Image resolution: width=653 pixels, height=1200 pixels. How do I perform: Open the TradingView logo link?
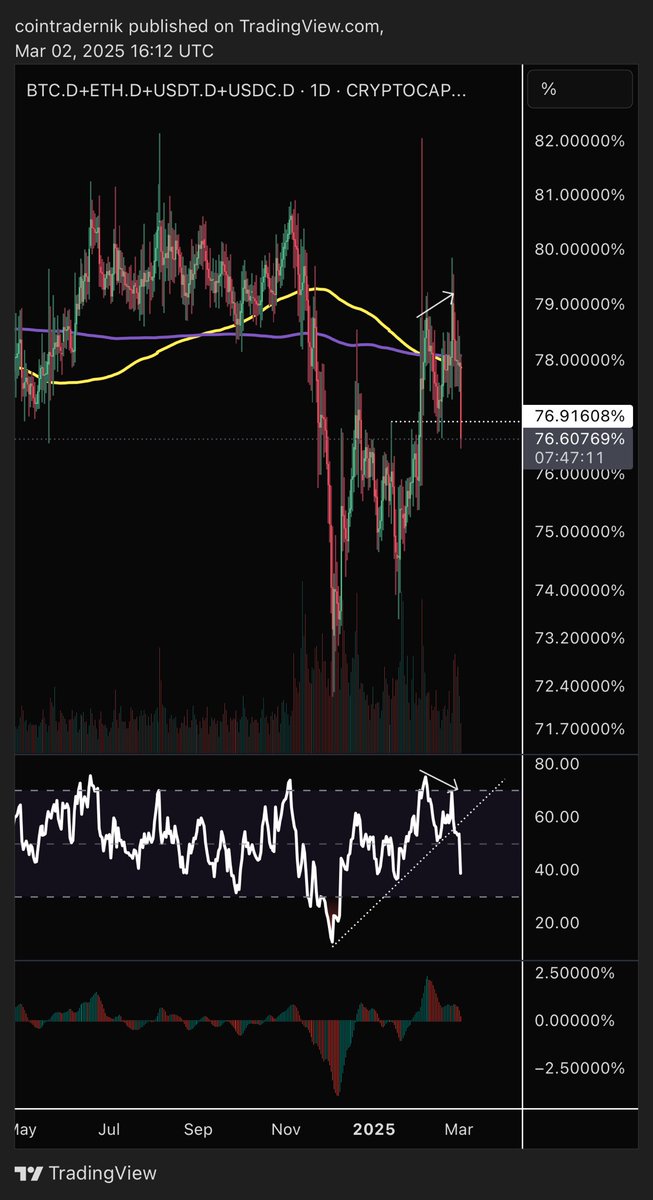click(86, 1172)
